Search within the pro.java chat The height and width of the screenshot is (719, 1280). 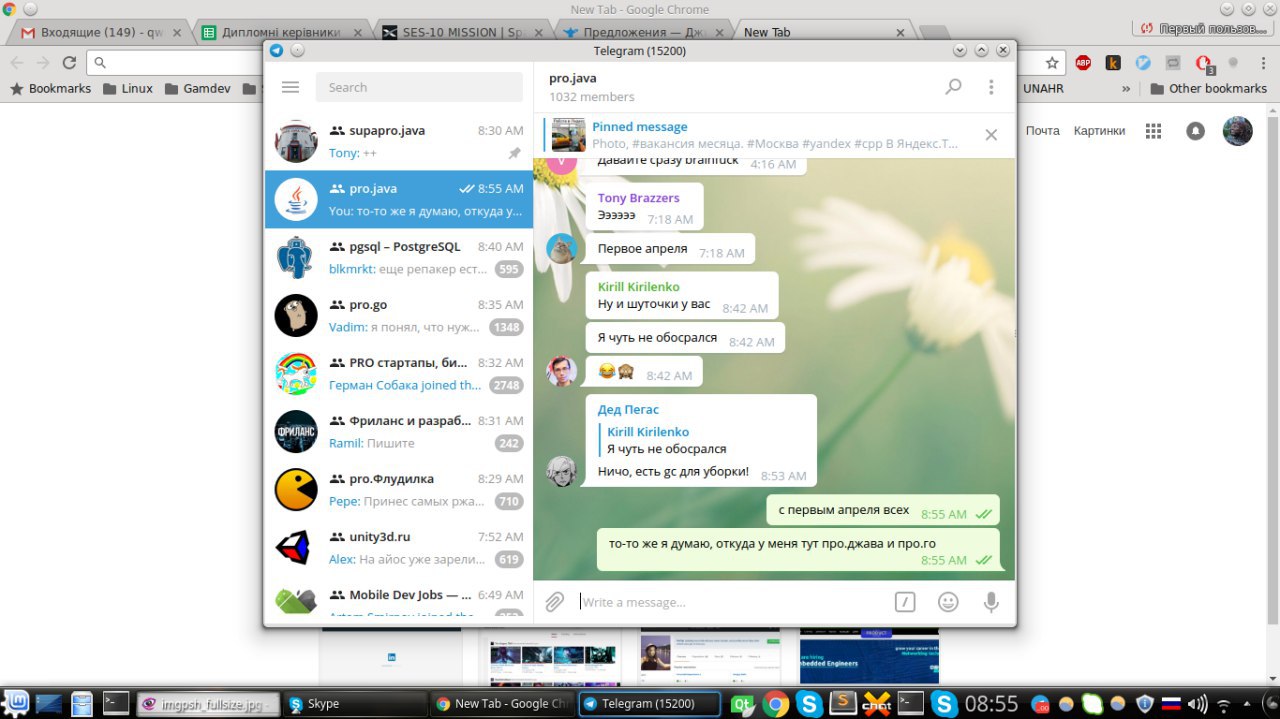953,87
